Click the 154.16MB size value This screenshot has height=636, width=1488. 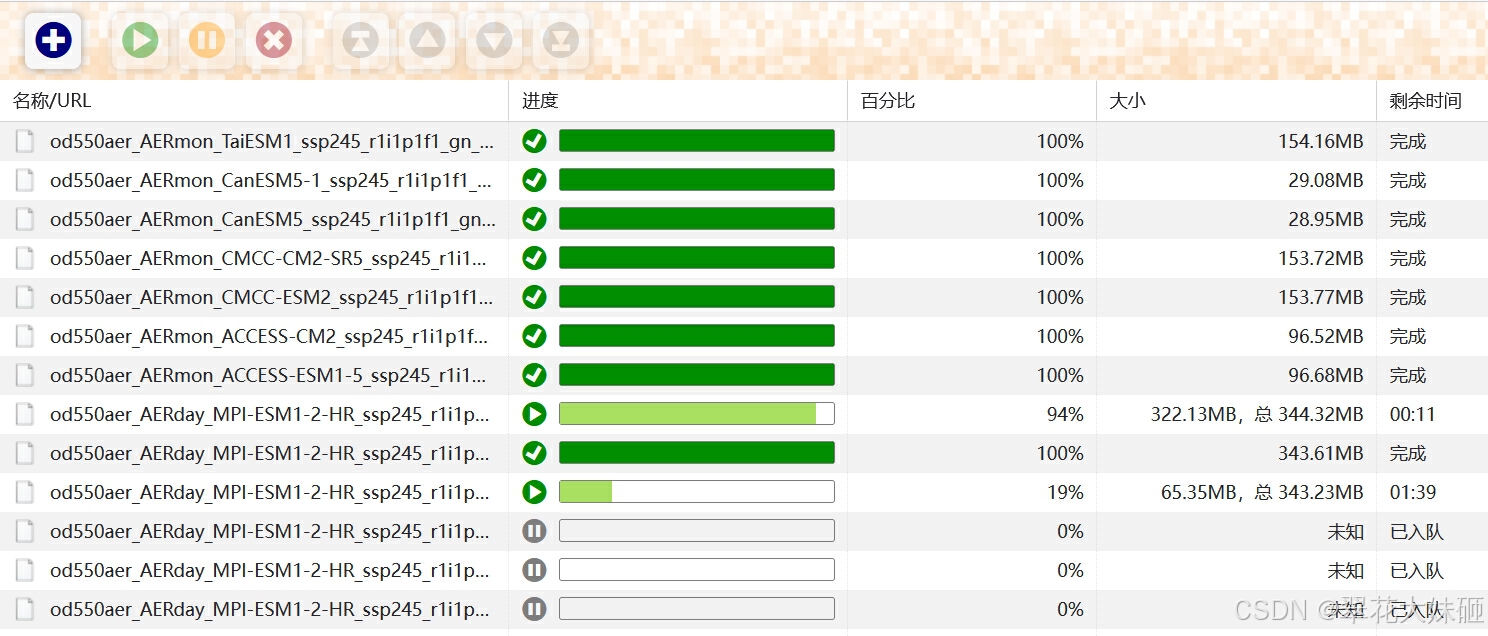(x=1321, y=142)
